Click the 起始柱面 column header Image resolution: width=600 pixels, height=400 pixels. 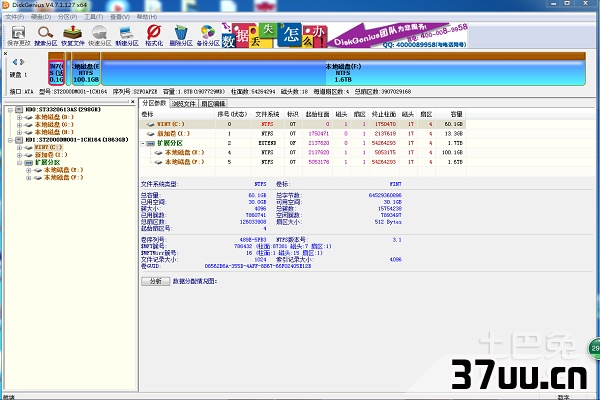[317, 114]
